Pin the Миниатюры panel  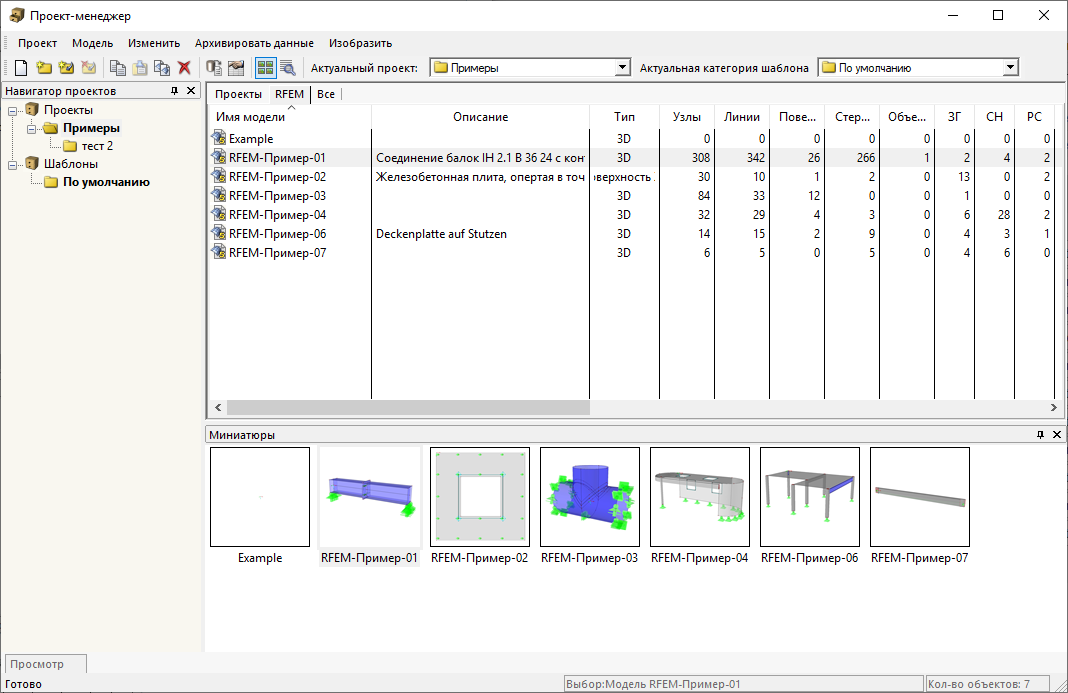coord(1040,435)
